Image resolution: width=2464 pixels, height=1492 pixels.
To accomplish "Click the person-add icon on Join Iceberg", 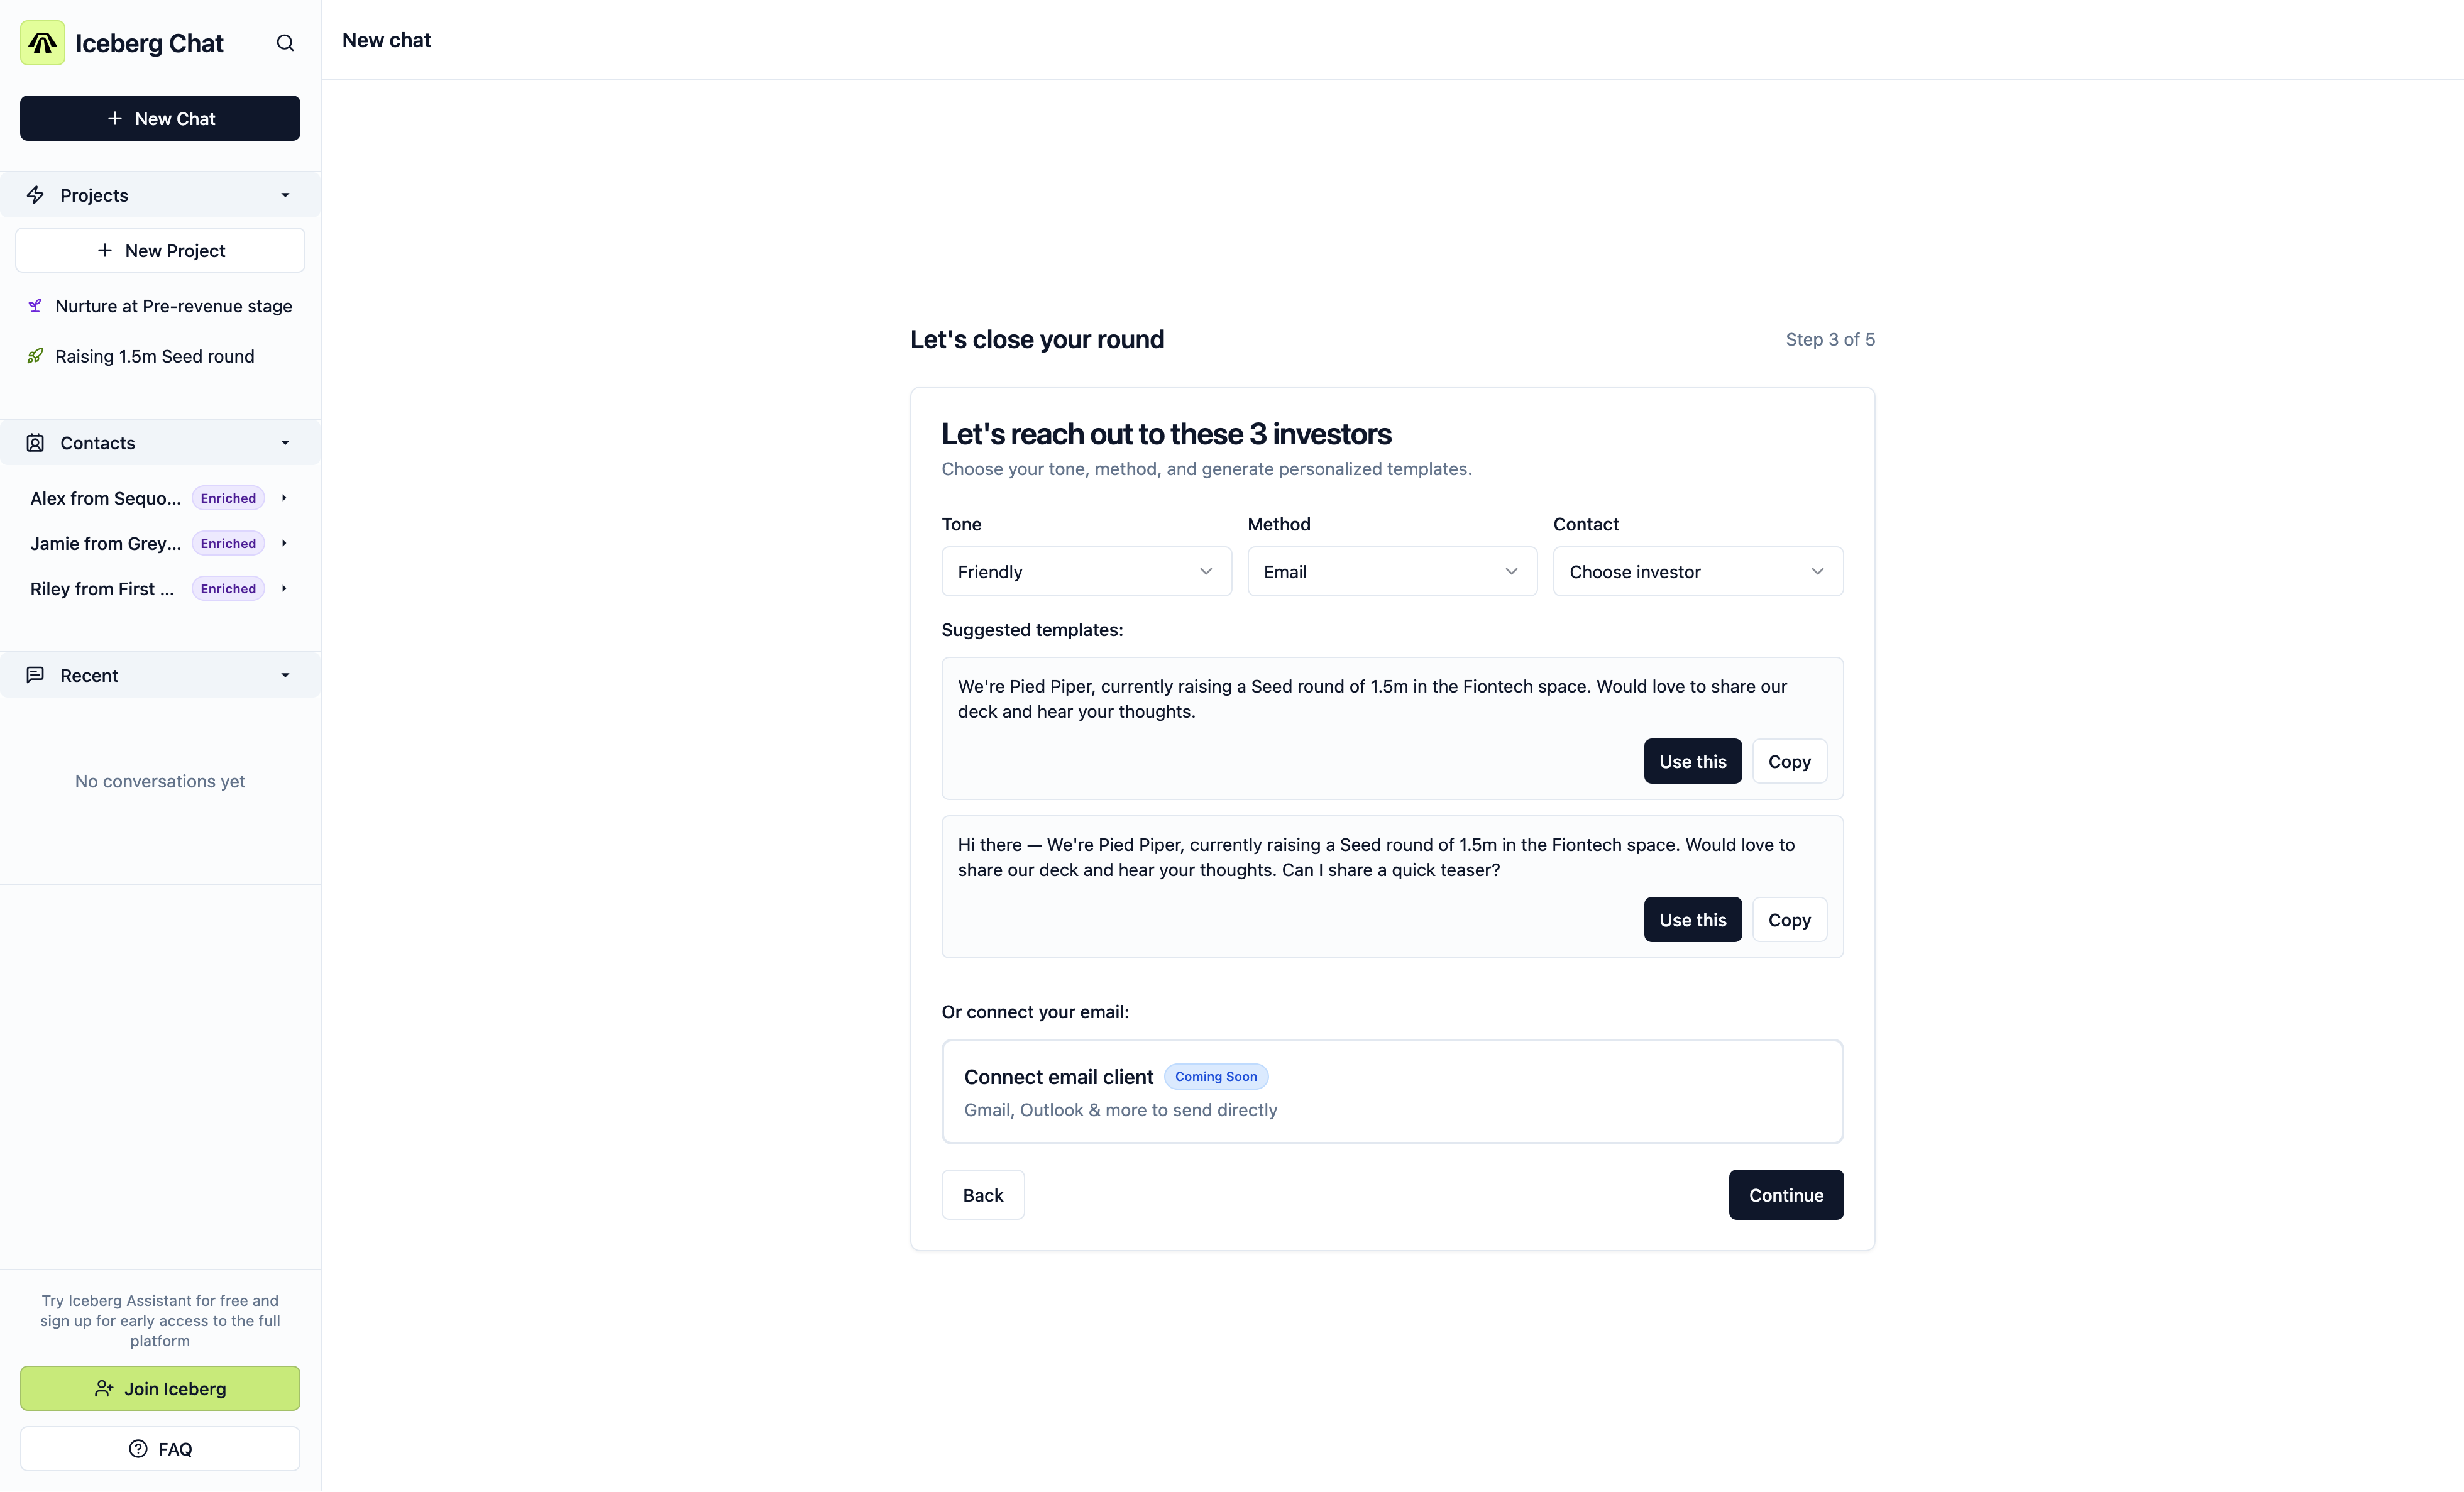I will click(104, 1389).
